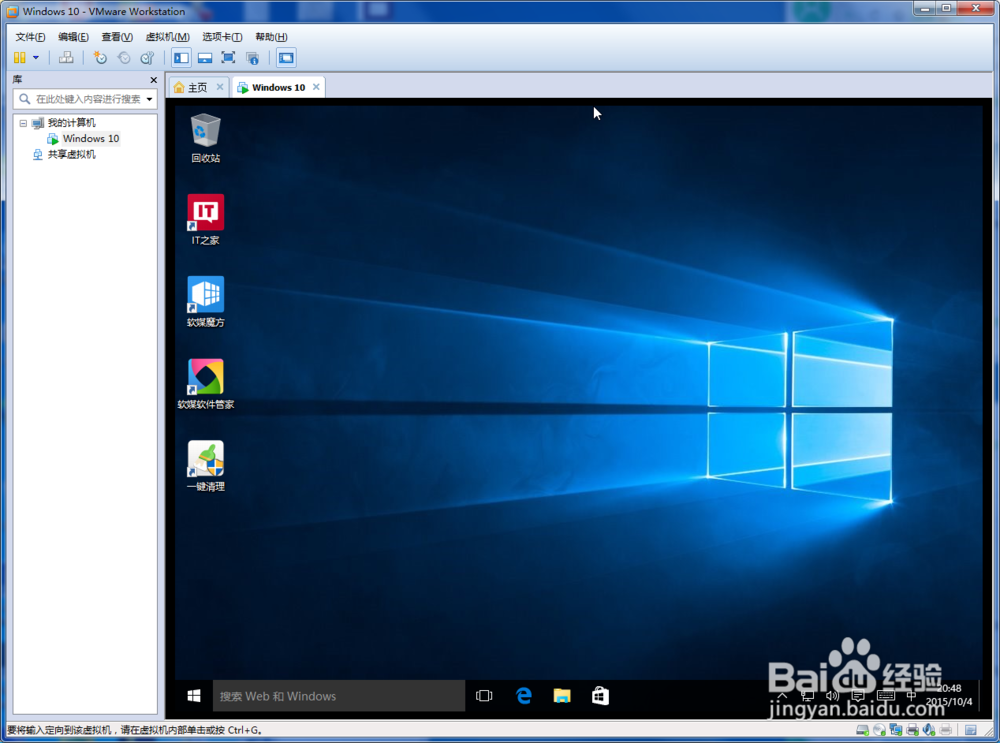Click the guest volume speaker icon

coord(832,696)
